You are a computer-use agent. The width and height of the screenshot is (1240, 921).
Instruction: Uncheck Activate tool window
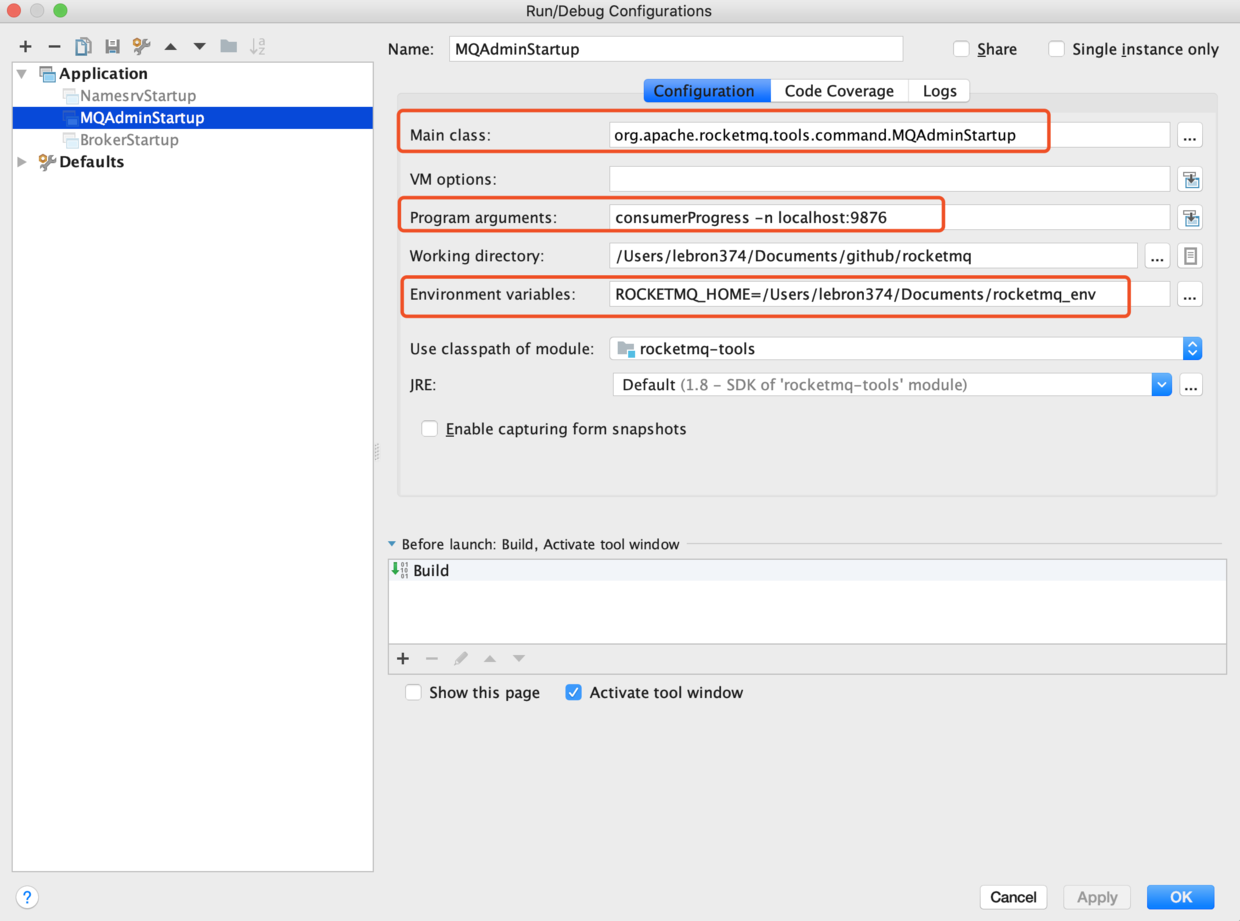(574, 692)
